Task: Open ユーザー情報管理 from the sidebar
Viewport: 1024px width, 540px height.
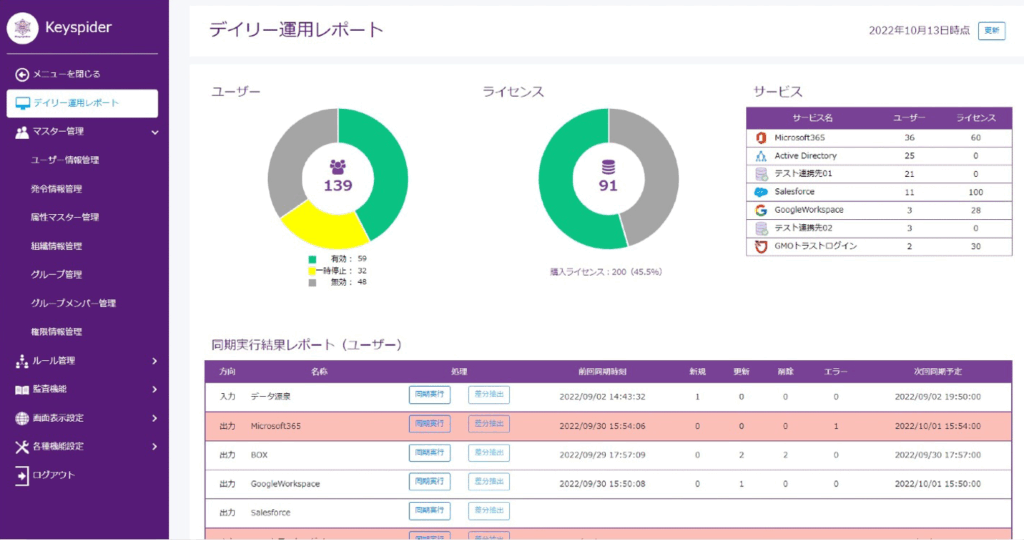Action: (65, 160)
